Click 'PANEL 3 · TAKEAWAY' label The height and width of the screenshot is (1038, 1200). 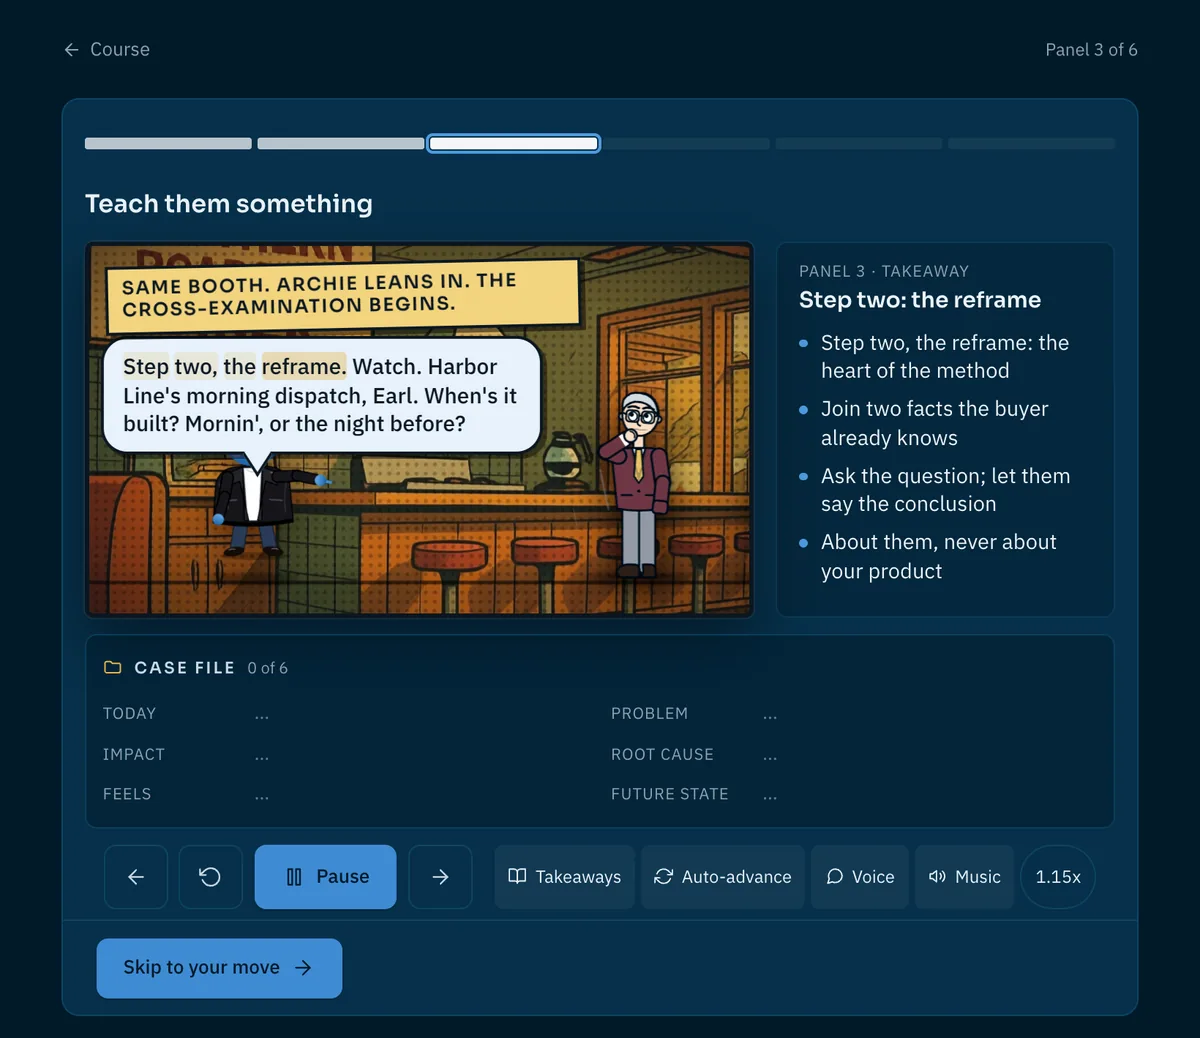pos(884,271)
